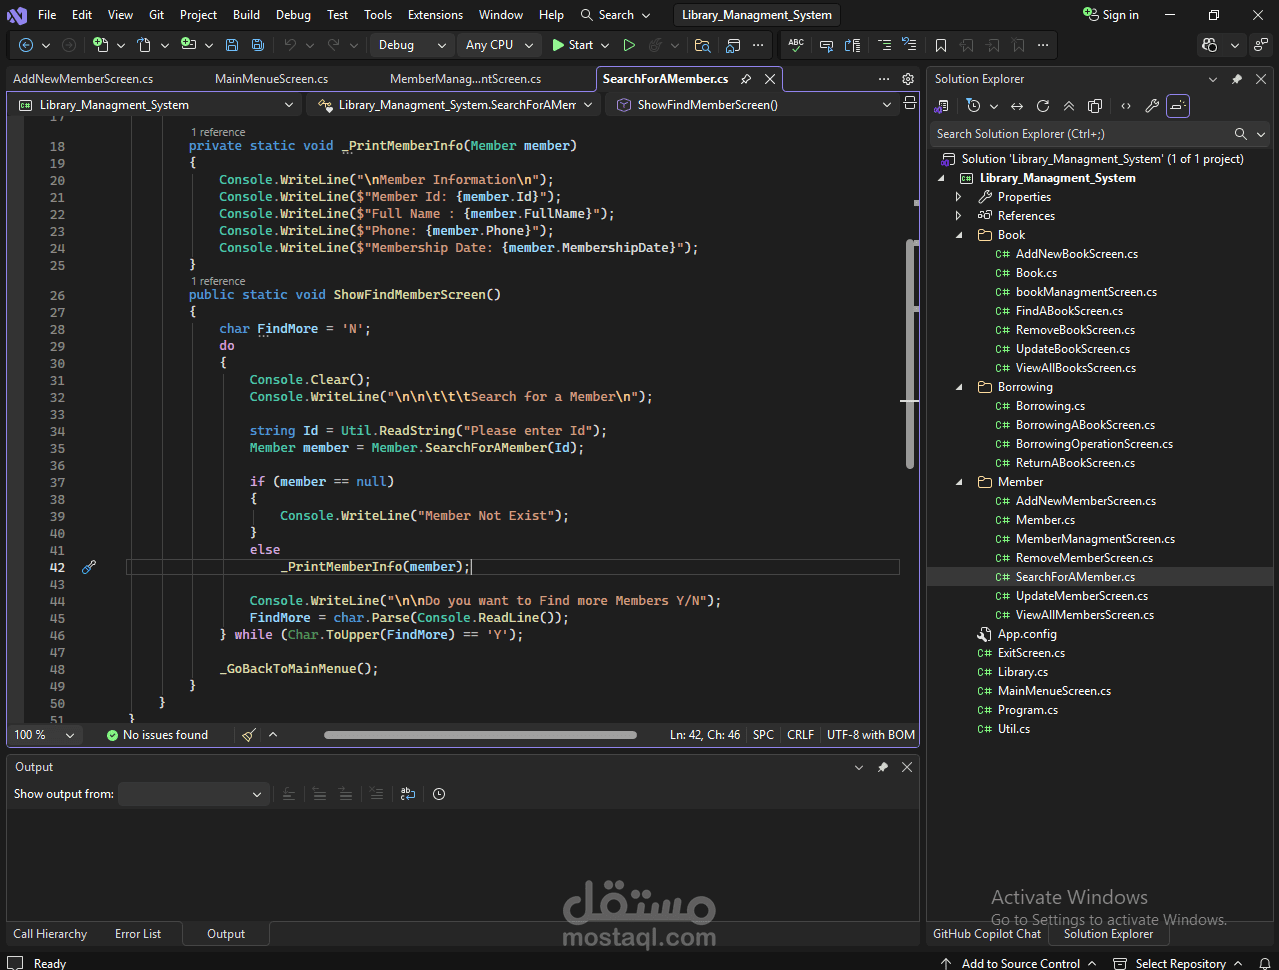Toggle Preview Selected Items in Solution Explorer
Image resolution: width=1279 pixels, height=970 pixels.
point(1178,106)
